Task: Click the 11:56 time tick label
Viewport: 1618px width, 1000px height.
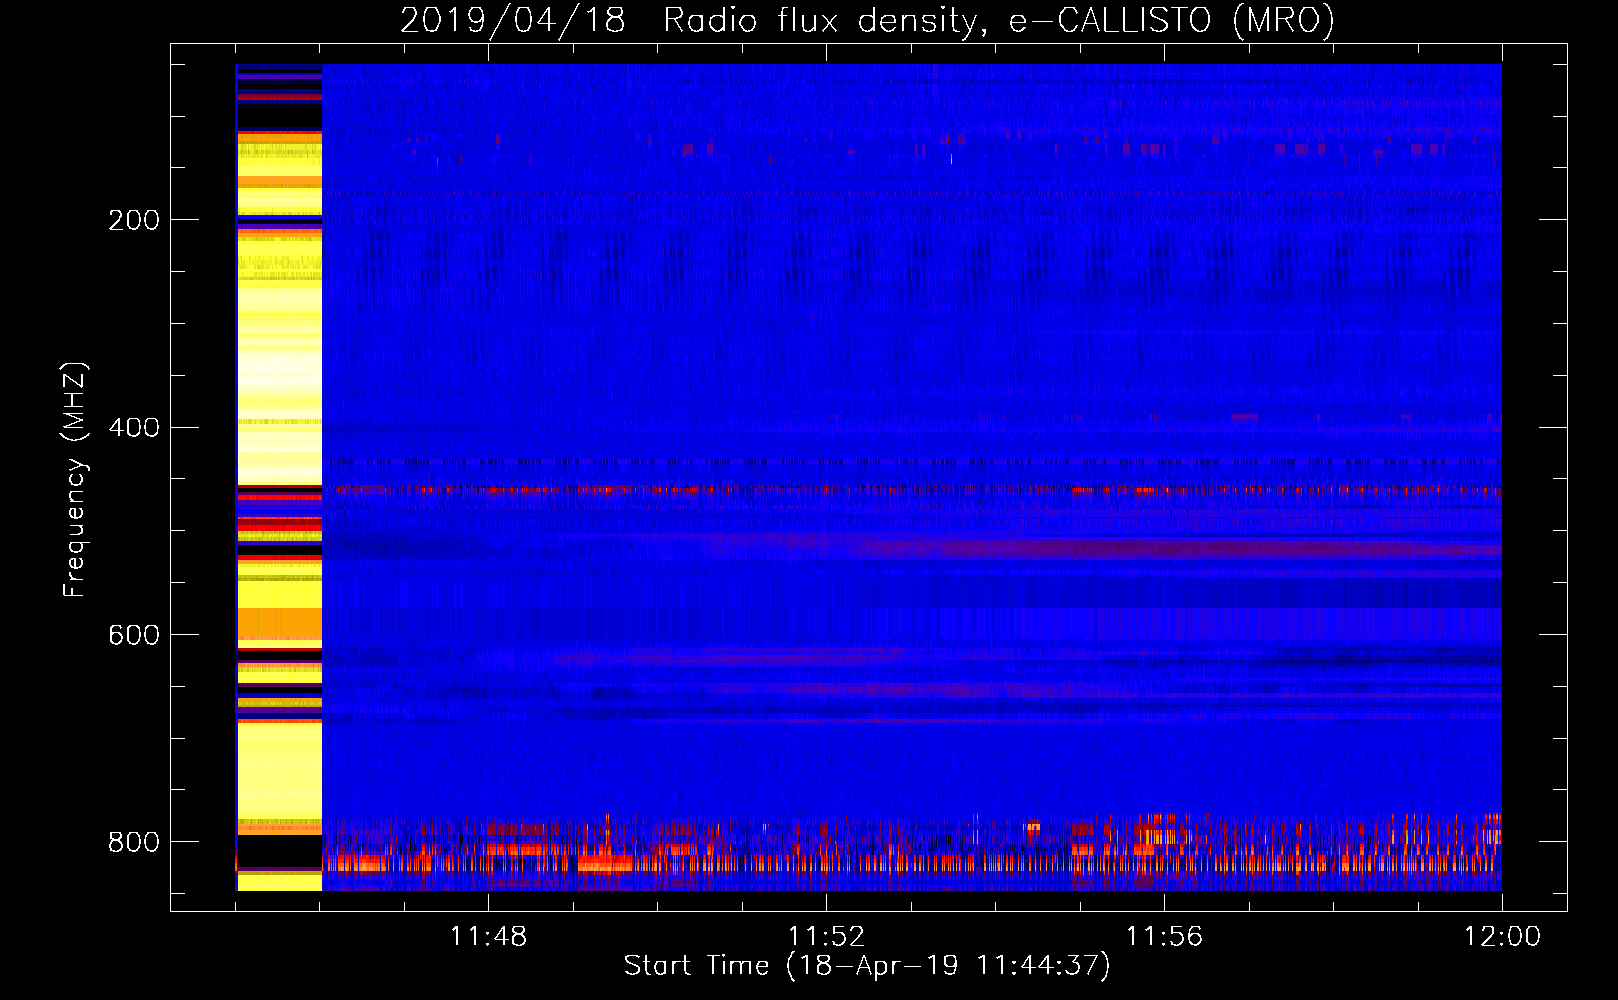Action: 1164,936
